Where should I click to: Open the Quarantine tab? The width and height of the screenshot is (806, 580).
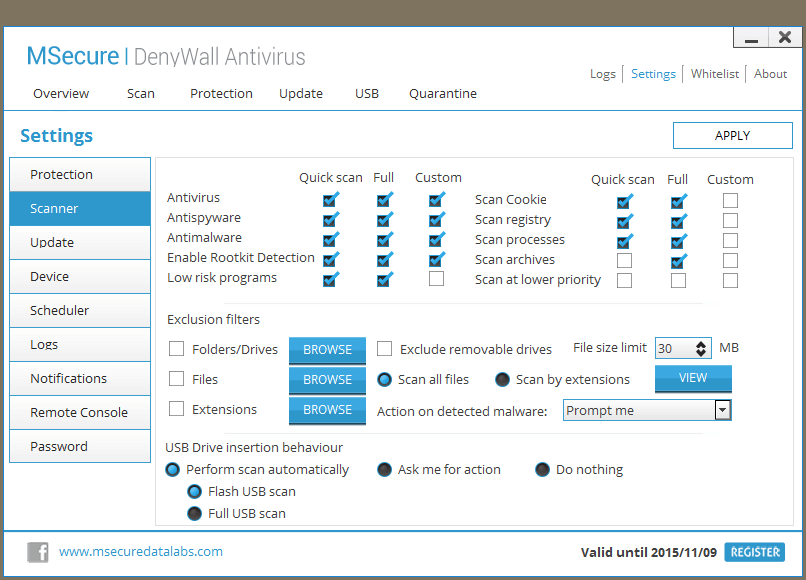(x=443, y=94)
